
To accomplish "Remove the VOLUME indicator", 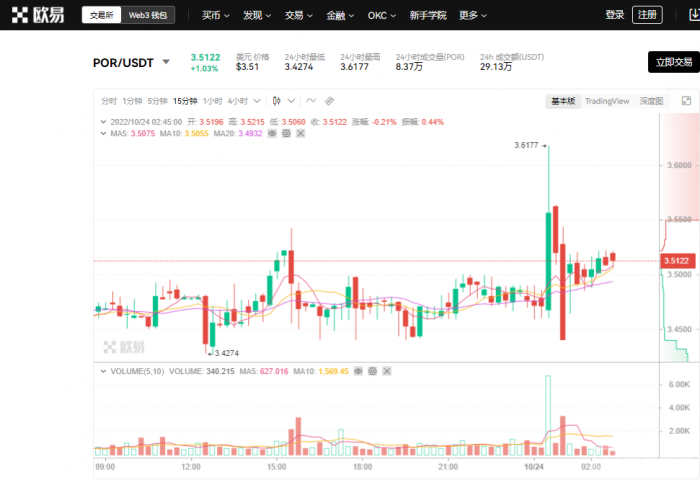I will pyautogui.click(x=386, y=371).
